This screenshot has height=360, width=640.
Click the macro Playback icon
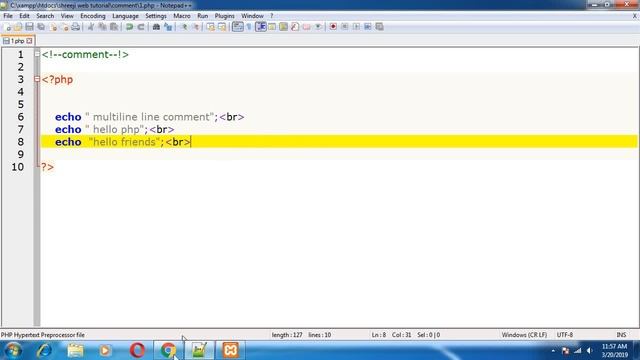356,27
